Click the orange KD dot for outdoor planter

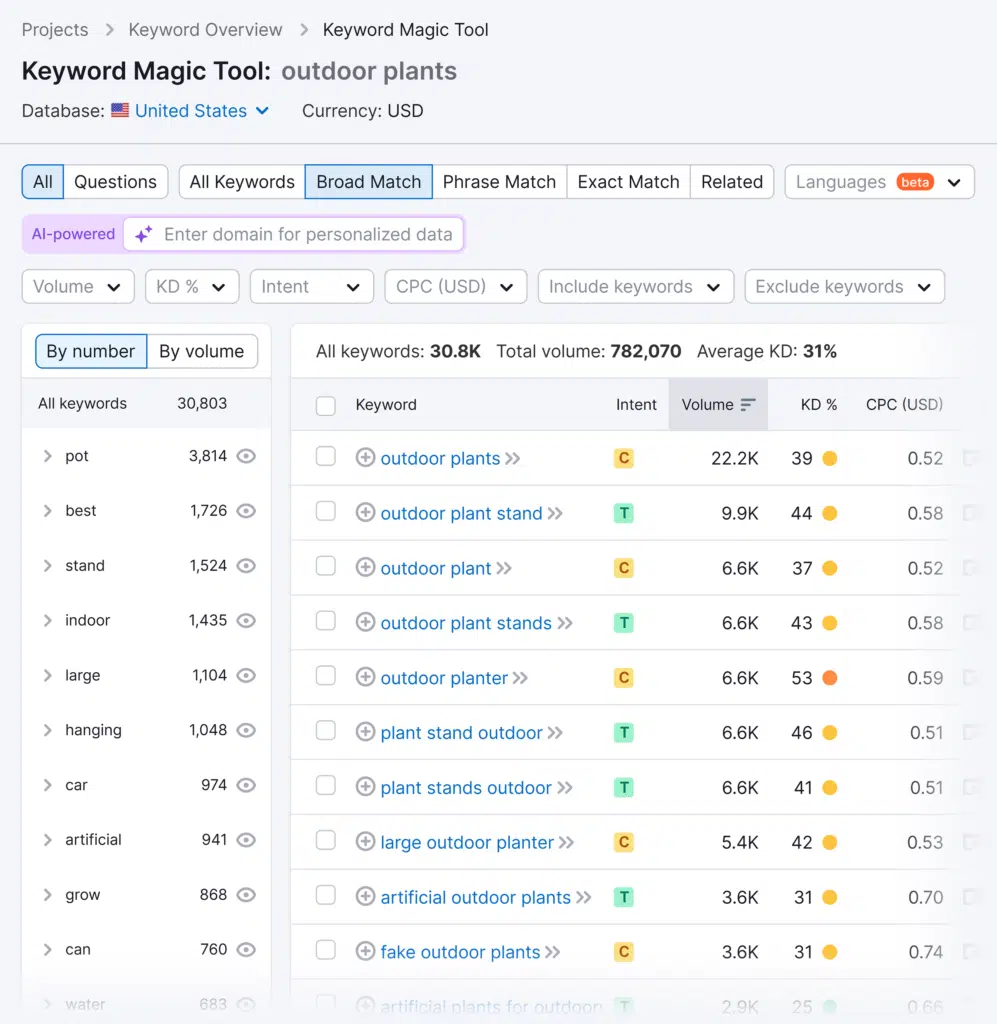pyautogui.click(x=829, y=678)
